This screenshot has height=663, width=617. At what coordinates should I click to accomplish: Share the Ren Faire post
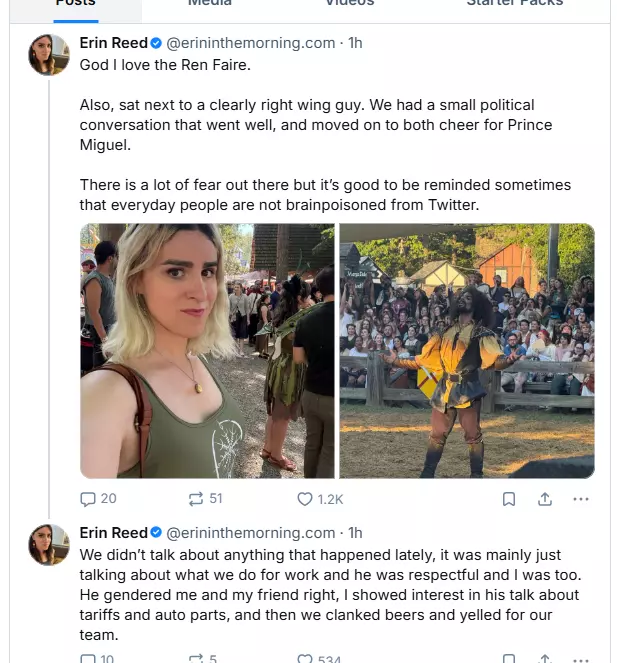pos(545,499)
